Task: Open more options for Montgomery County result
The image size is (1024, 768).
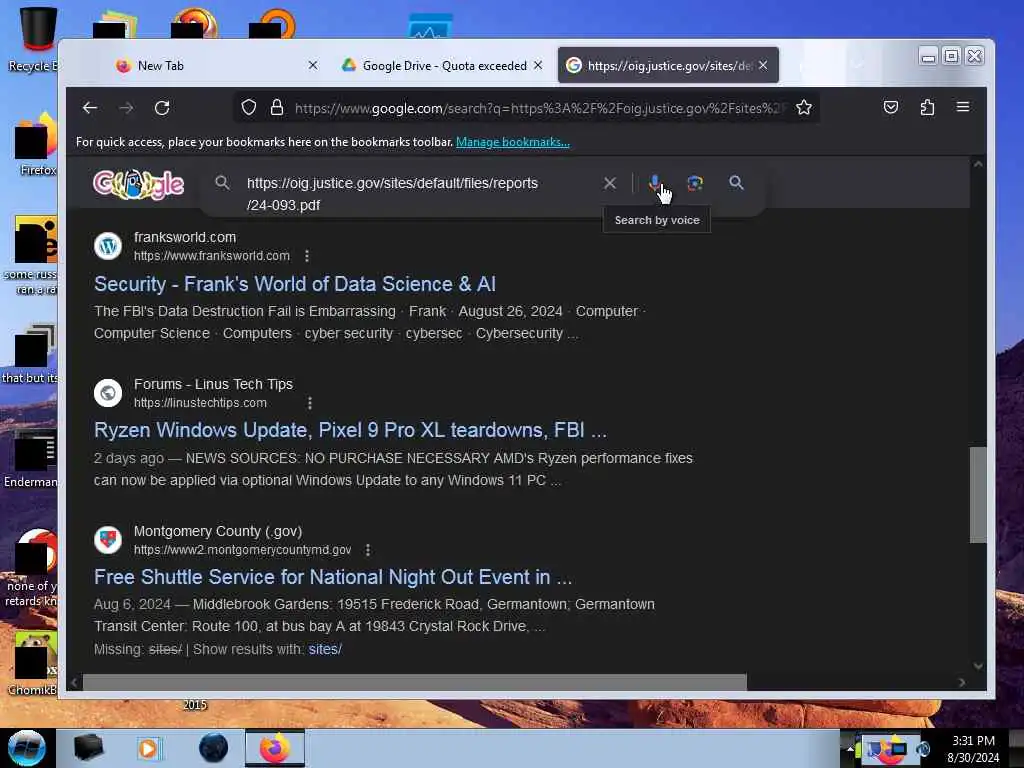Action: (368, 550)
